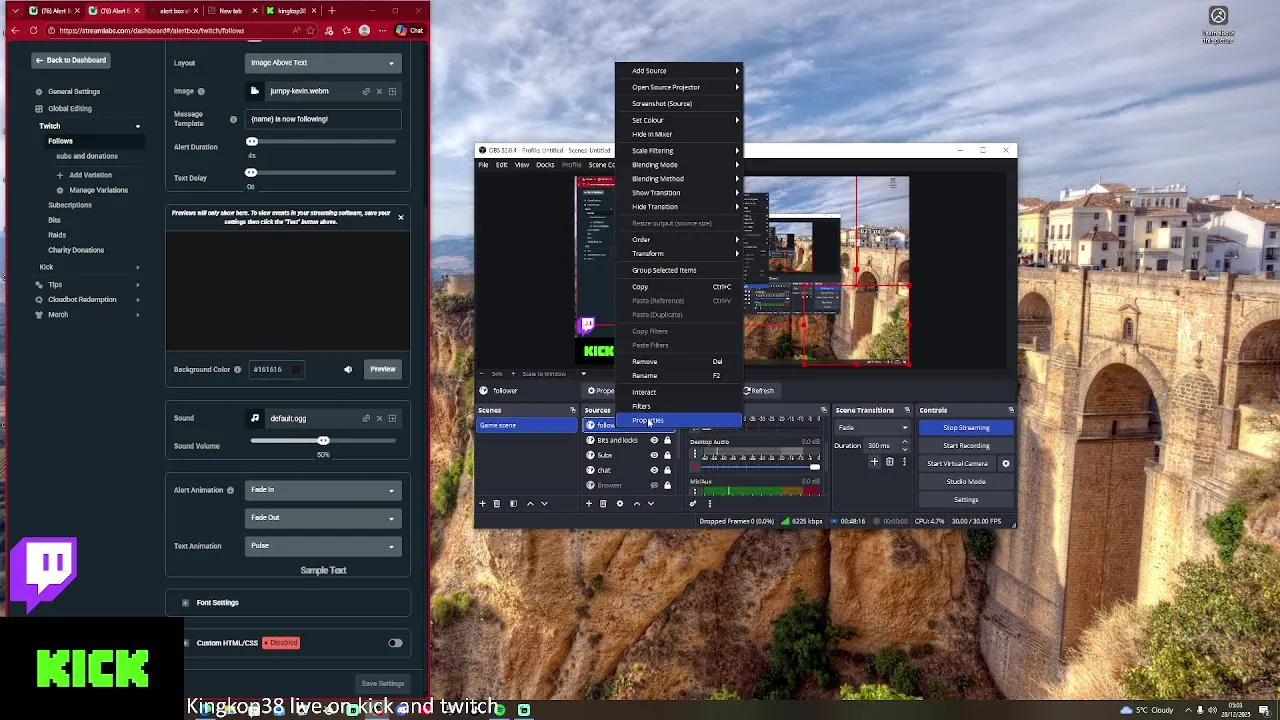Add a scene transition with plus icon

[874, 462]
